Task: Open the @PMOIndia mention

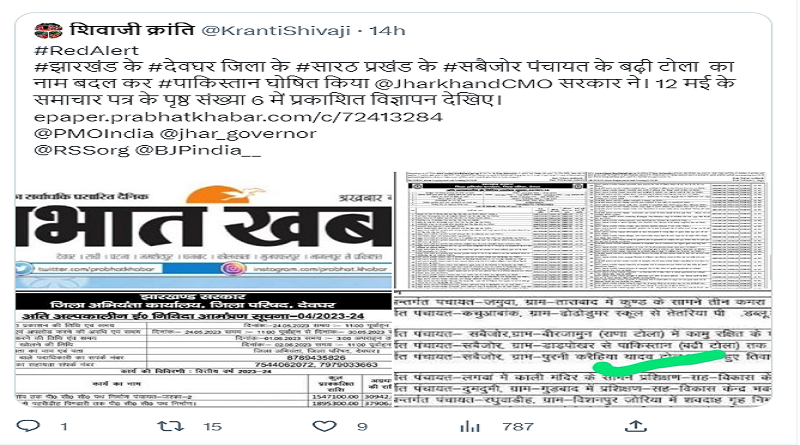Action: (x=94, y=134)
